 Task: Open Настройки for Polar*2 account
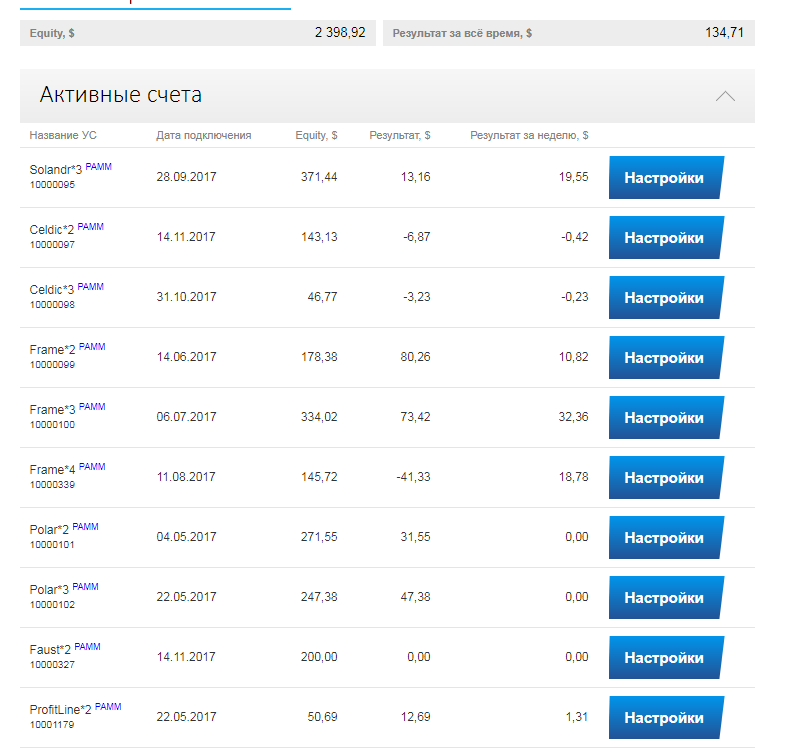click(664, 538)
